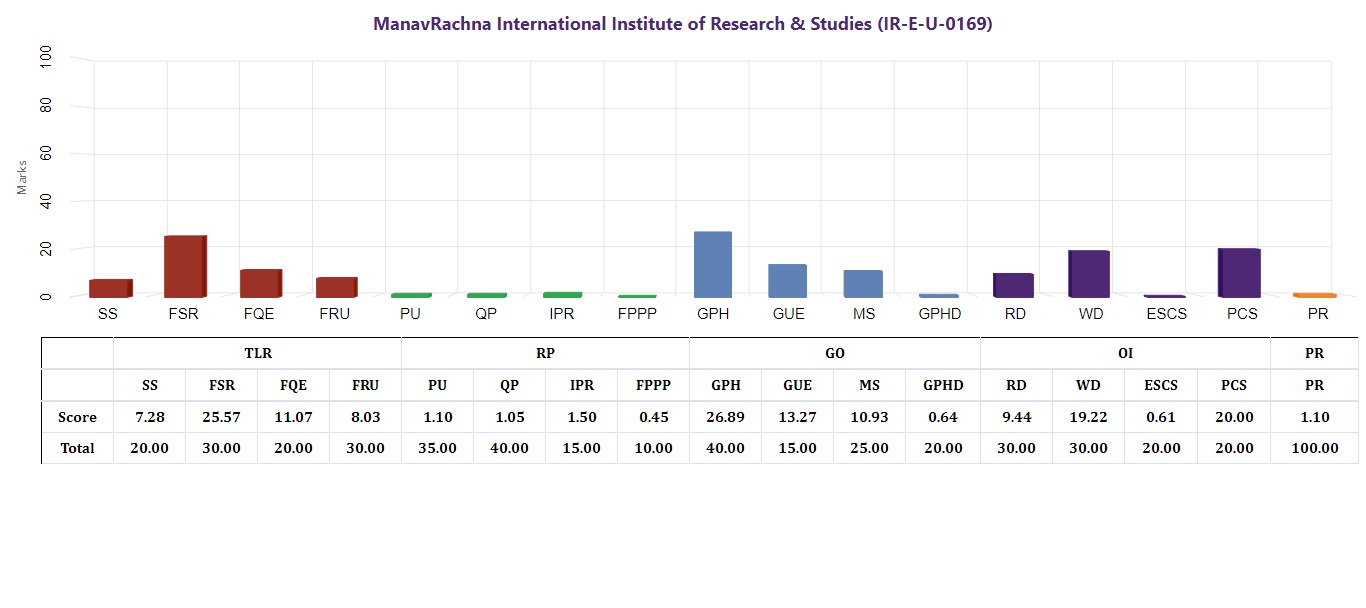Click the red FRU chart bar
1366x608 pixels.
pyautogui.click(x=336, y=287)
